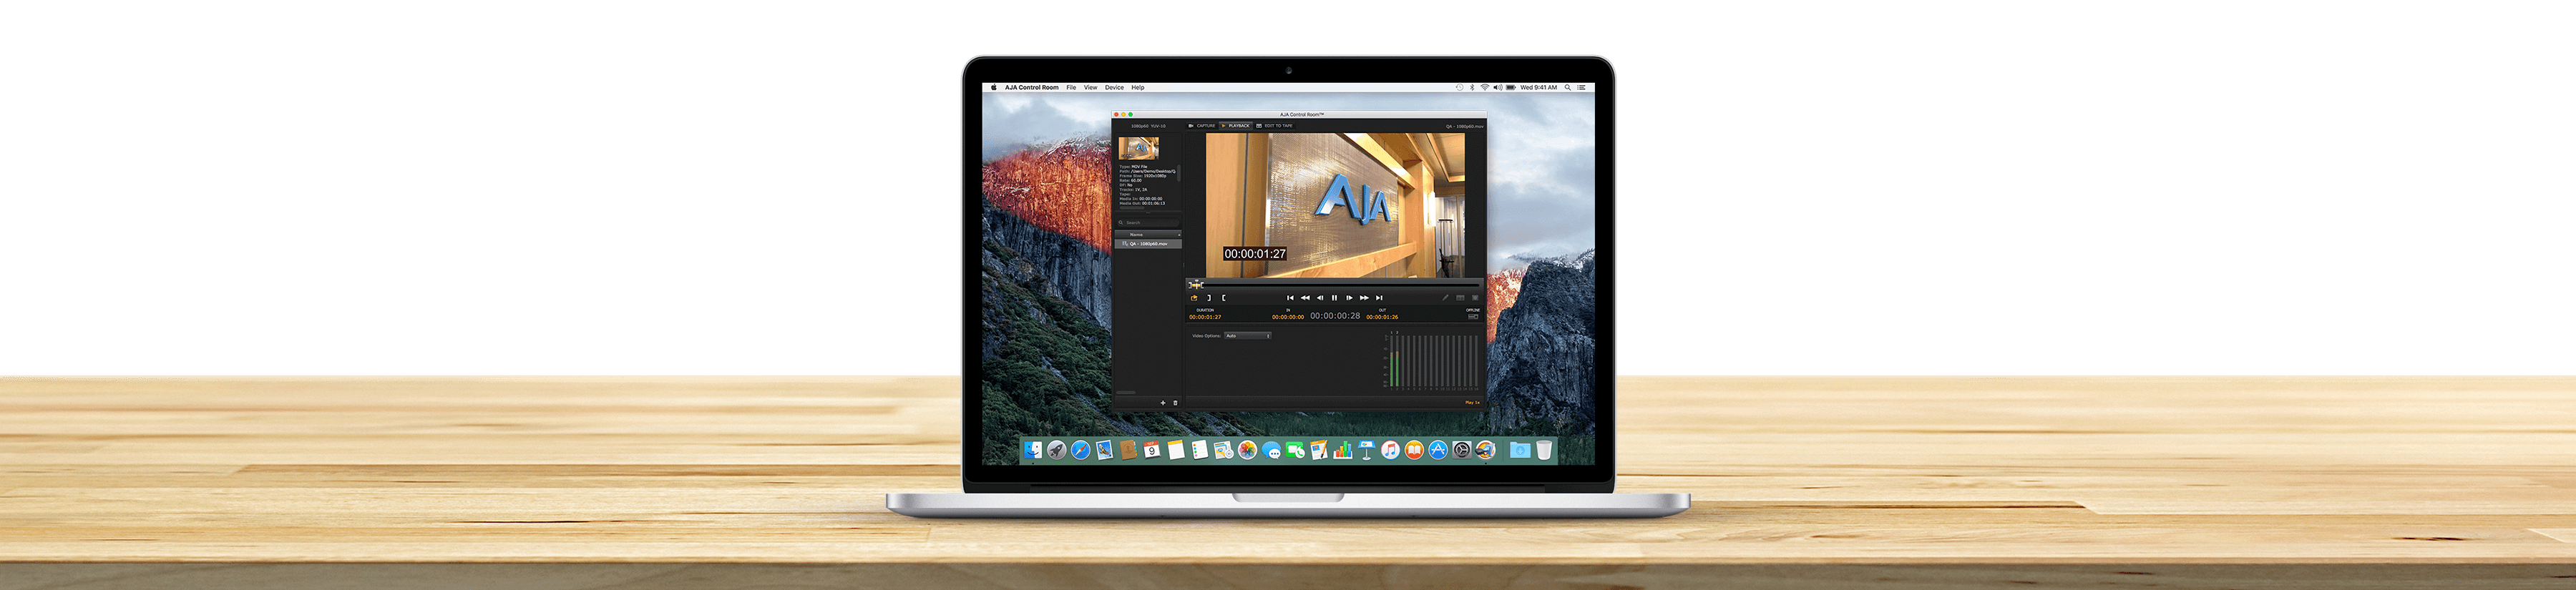Click the DURATION timecode 00:00:01:27
The image size is (2576, 590).
(x=1205, y=317)
